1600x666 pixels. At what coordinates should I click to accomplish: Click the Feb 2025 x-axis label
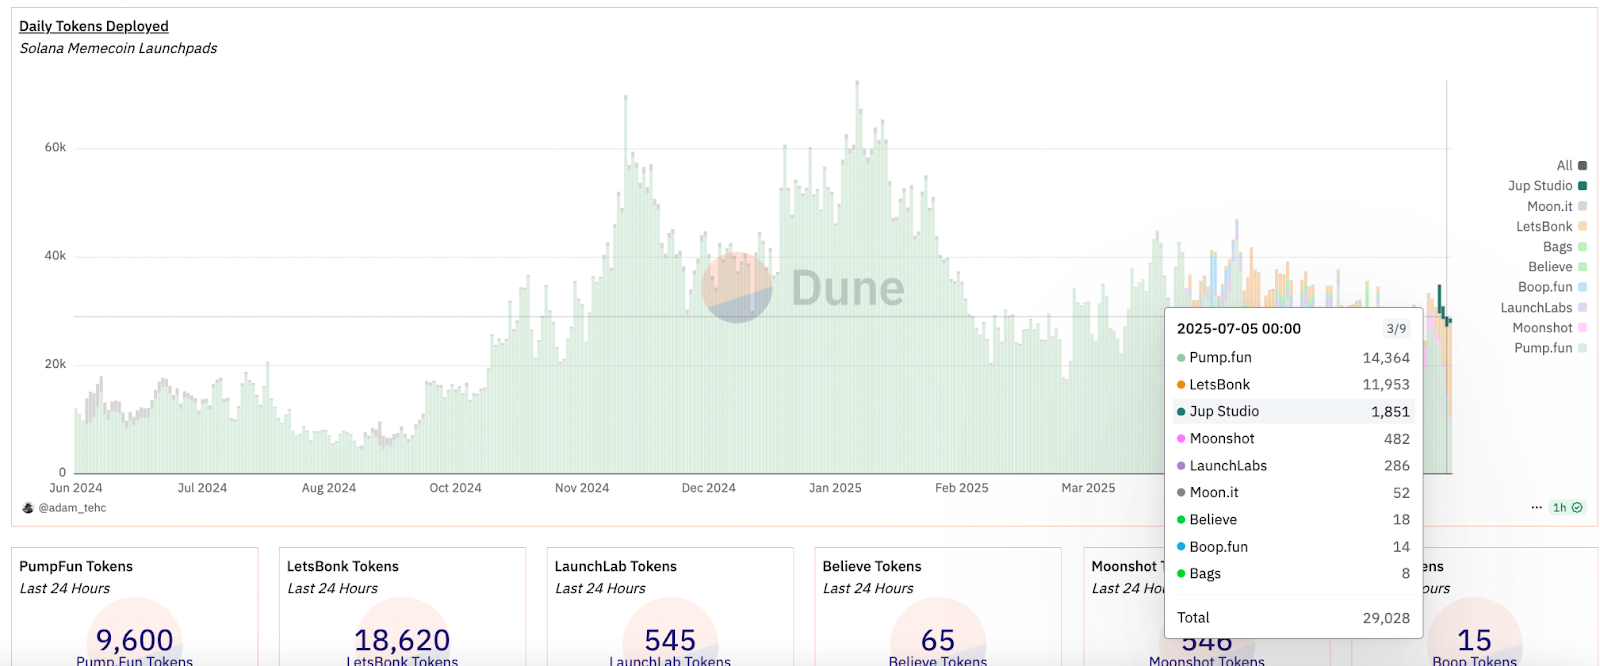coord(962,488)
